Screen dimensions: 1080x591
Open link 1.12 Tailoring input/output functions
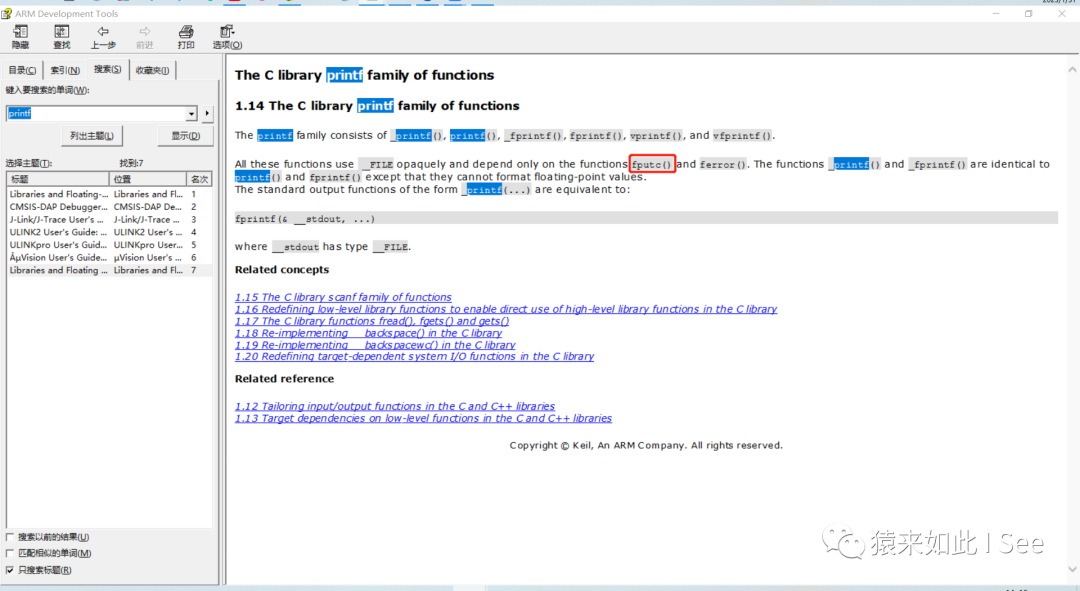tap(395, 406)
